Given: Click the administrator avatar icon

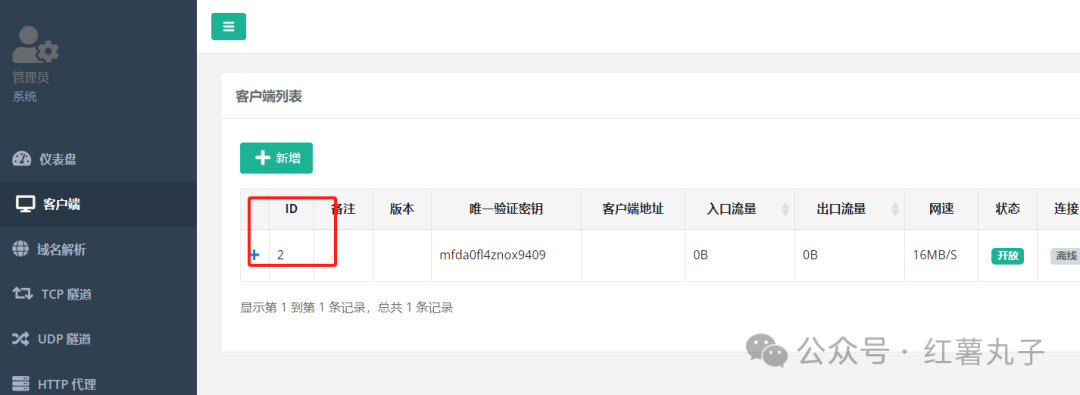Looking at the screenshot, I should click(x=36, y=45).
